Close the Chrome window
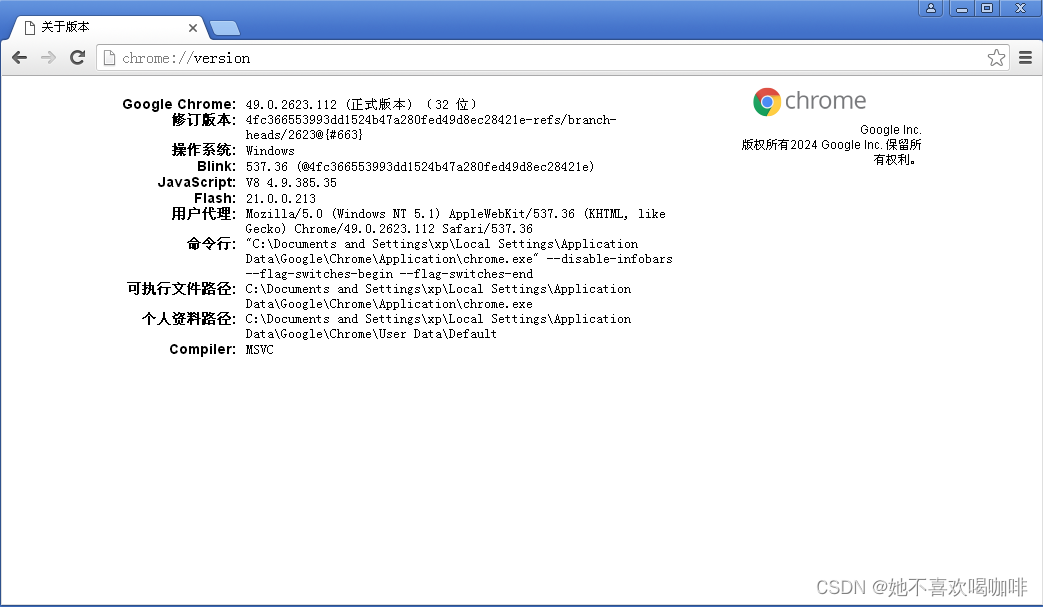 [x=1020, y=8]
